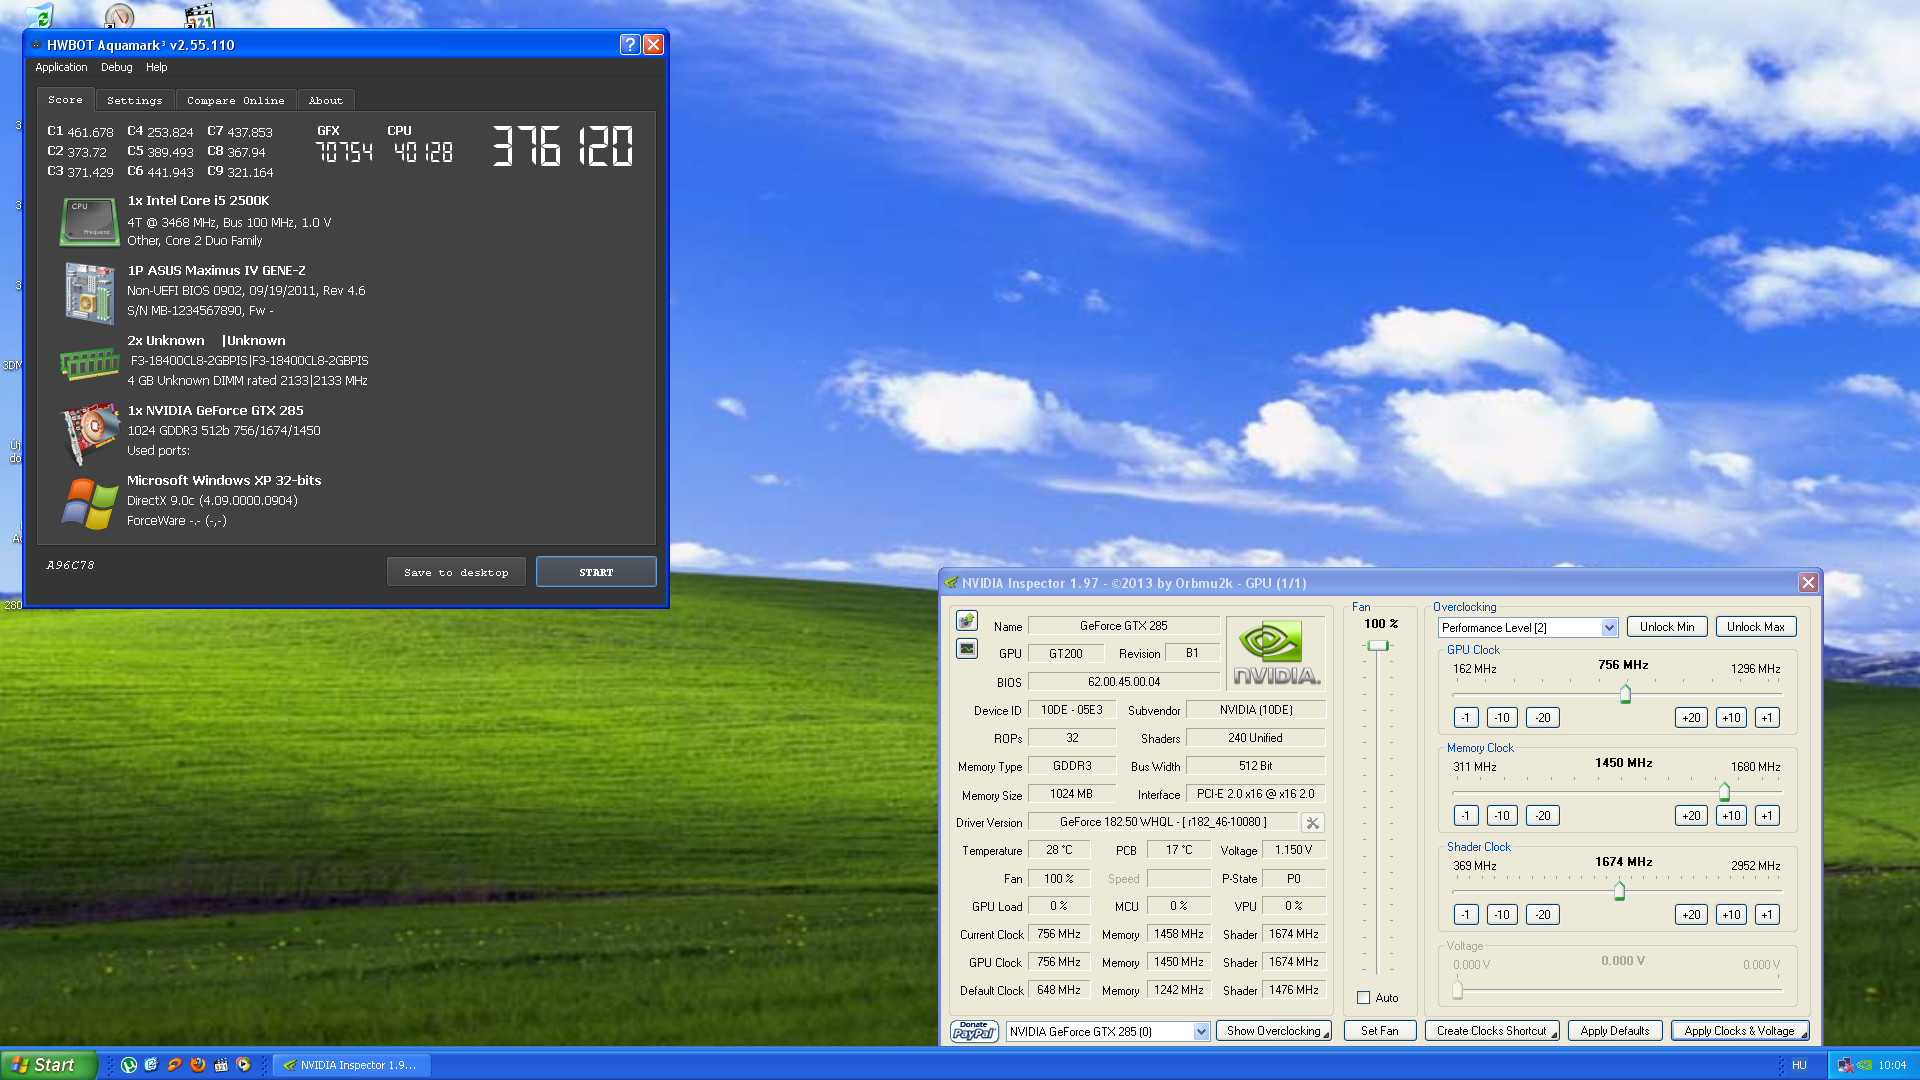Select the Score tab
The height and width of the screenshot is (1080, 1920).
(65, 100)
